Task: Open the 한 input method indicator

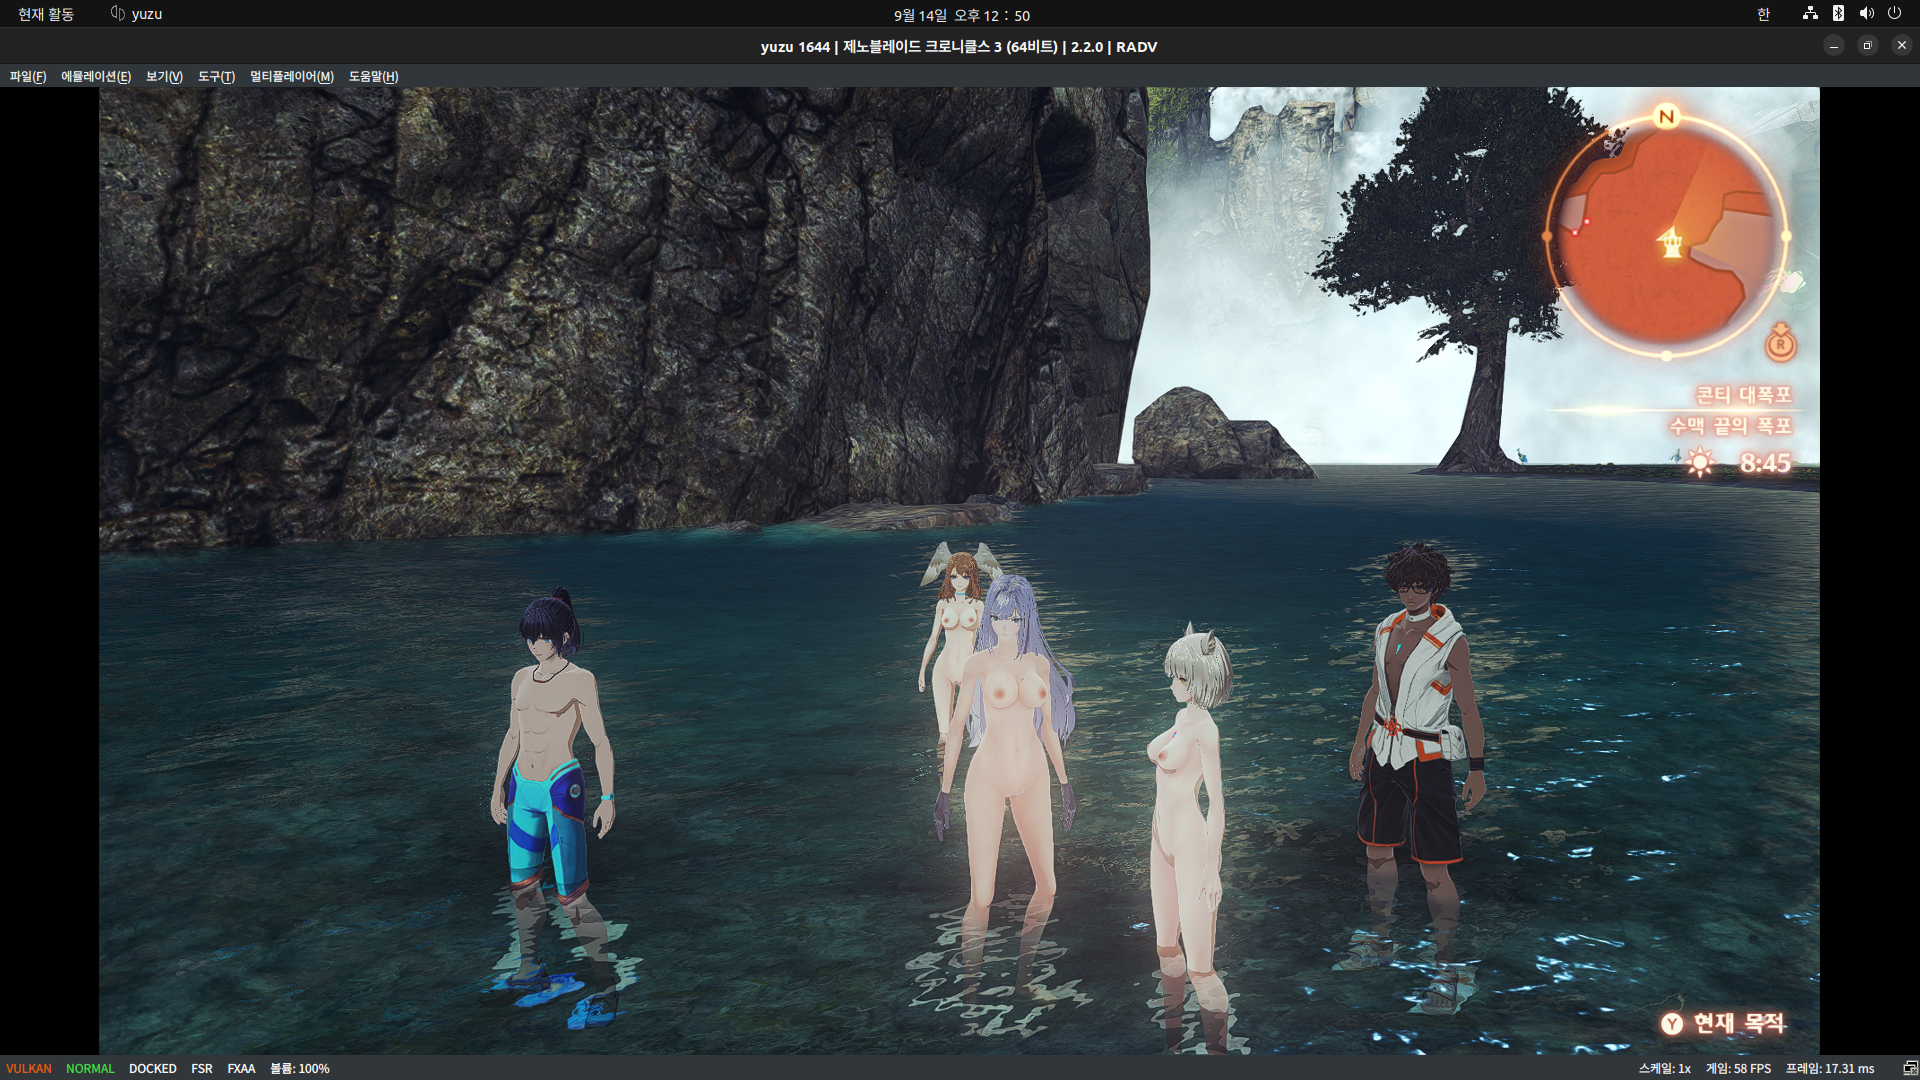Action: click(x=1763, y=14)
